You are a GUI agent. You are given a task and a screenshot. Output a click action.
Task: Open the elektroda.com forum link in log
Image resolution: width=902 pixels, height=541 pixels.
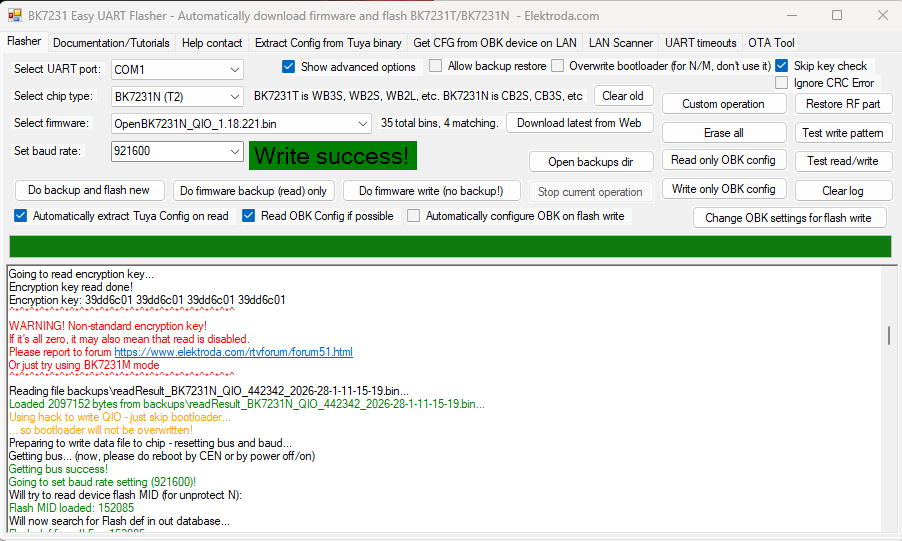pos(234,352)
